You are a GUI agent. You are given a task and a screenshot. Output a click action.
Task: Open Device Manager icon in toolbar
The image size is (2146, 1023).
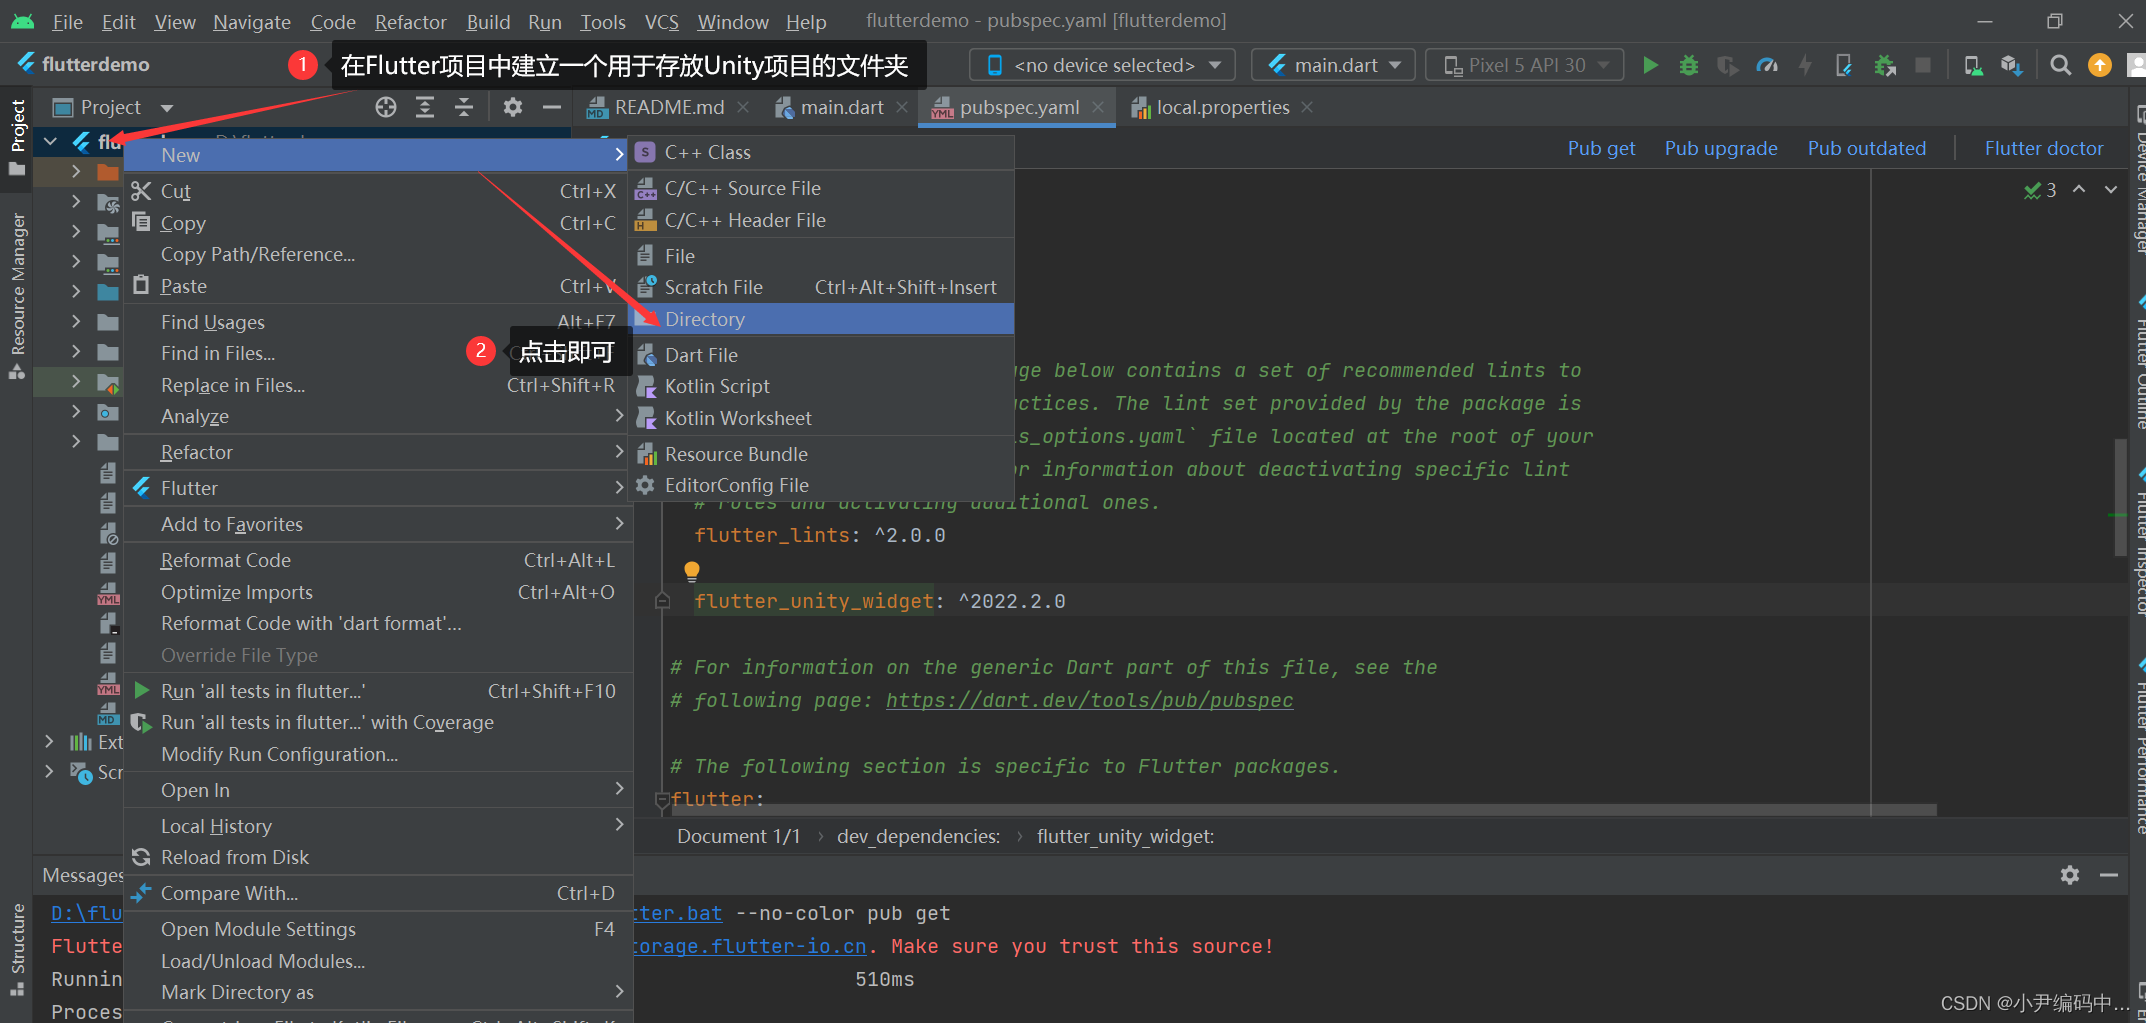1973,65
